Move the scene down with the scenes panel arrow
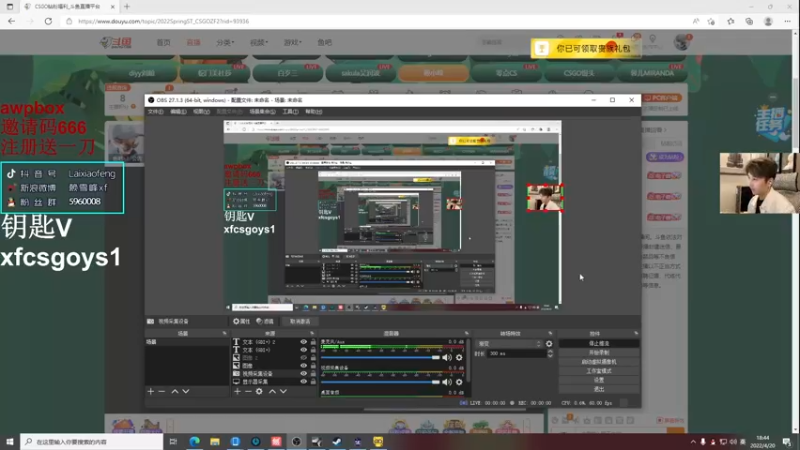Image resolution: width=800 pixels, height=450 pixels. tap(186, 391)
